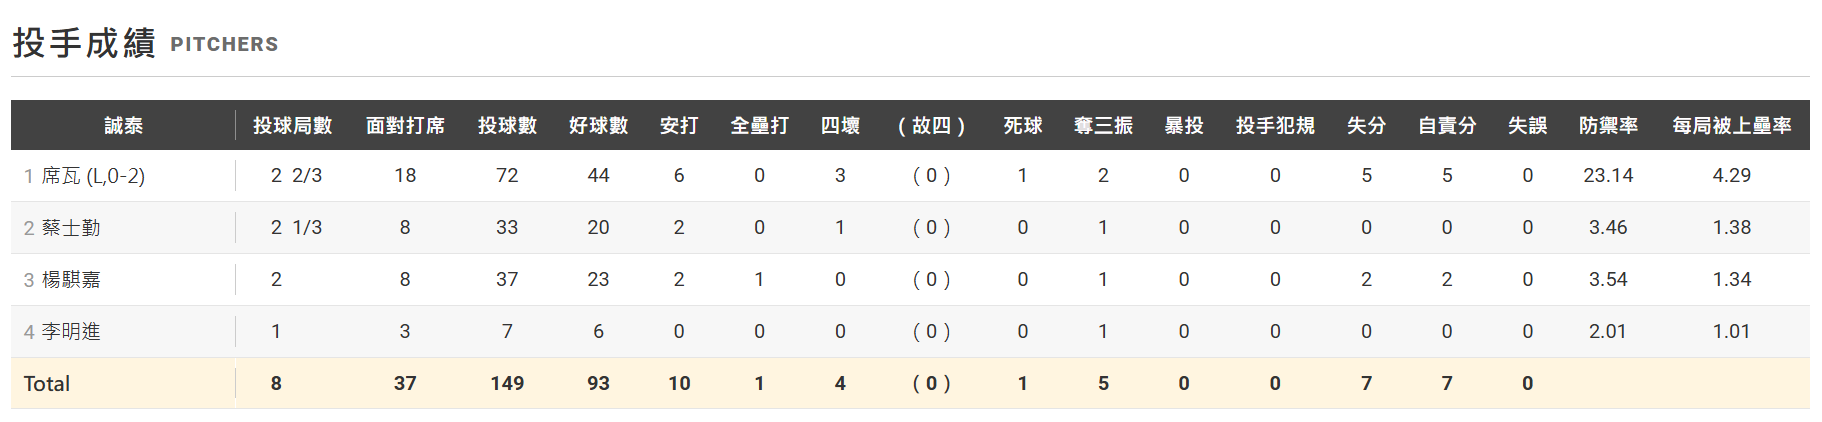The image size is (1822, 422).
Task: Click the 好球數 column header
Action: pos(598,125)
